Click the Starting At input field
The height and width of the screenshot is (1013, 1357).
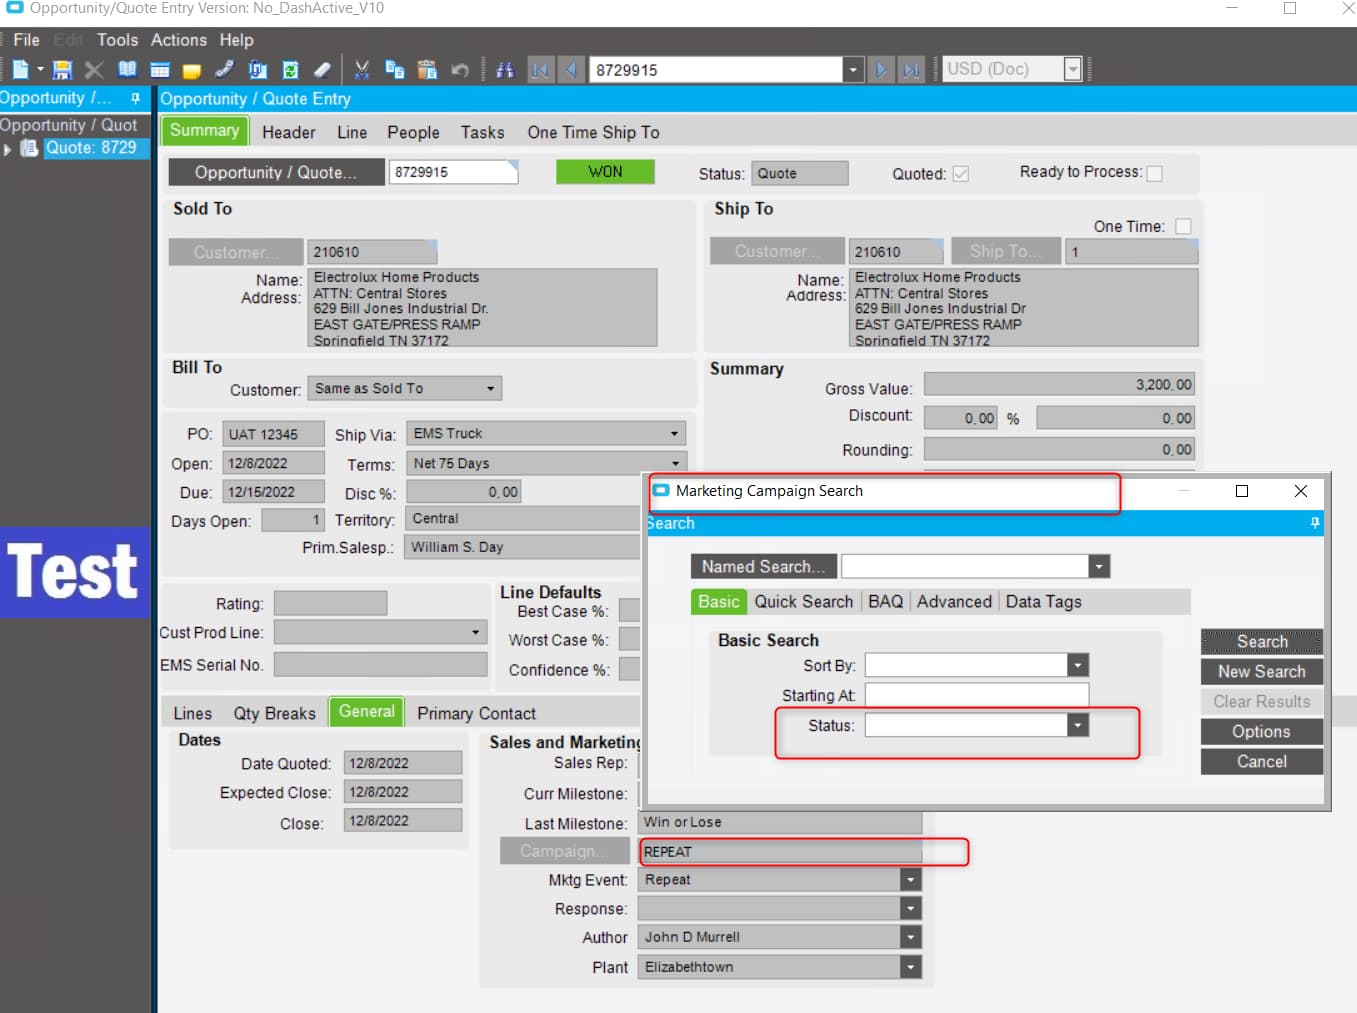(976, 695)
